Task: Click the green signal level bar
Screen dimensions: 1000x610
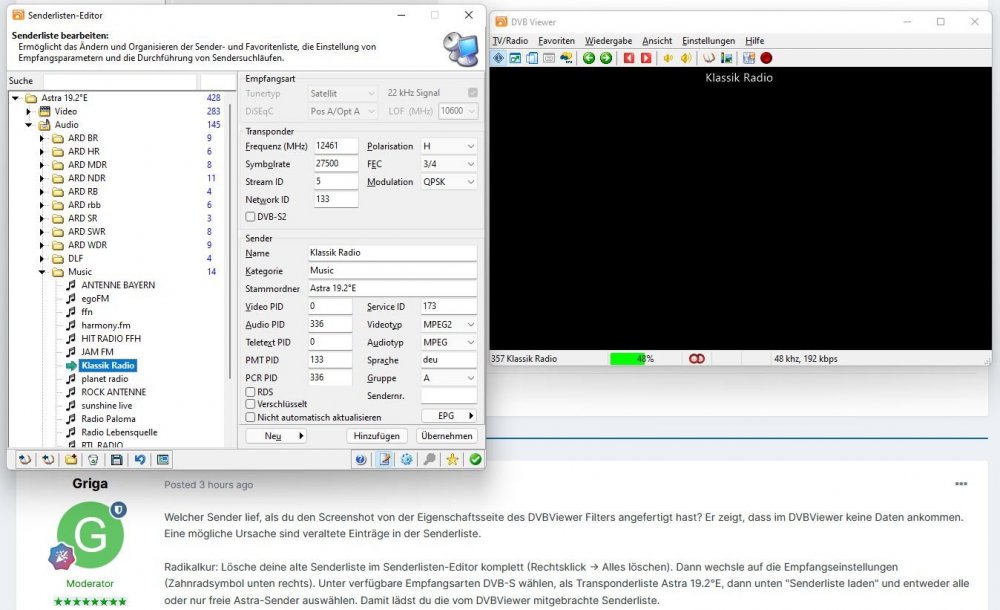Action: [x=627, y=358]
